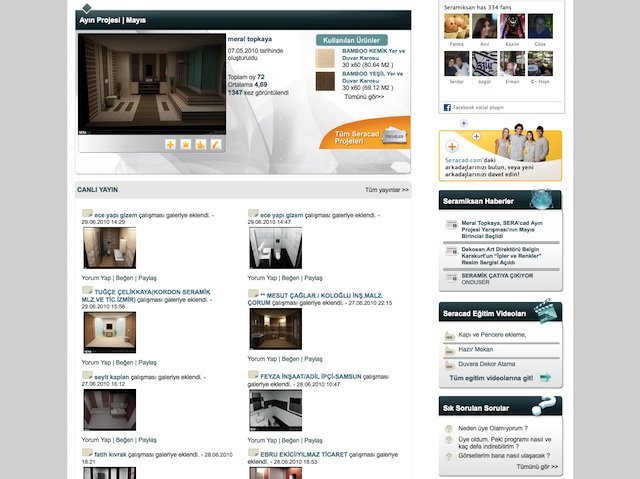The height and width of the screenshot is (479, 640).
Task: Click the news icon beside SERAMİK ÇATIYA ÇIKIYOR
Action: (451, 278)
